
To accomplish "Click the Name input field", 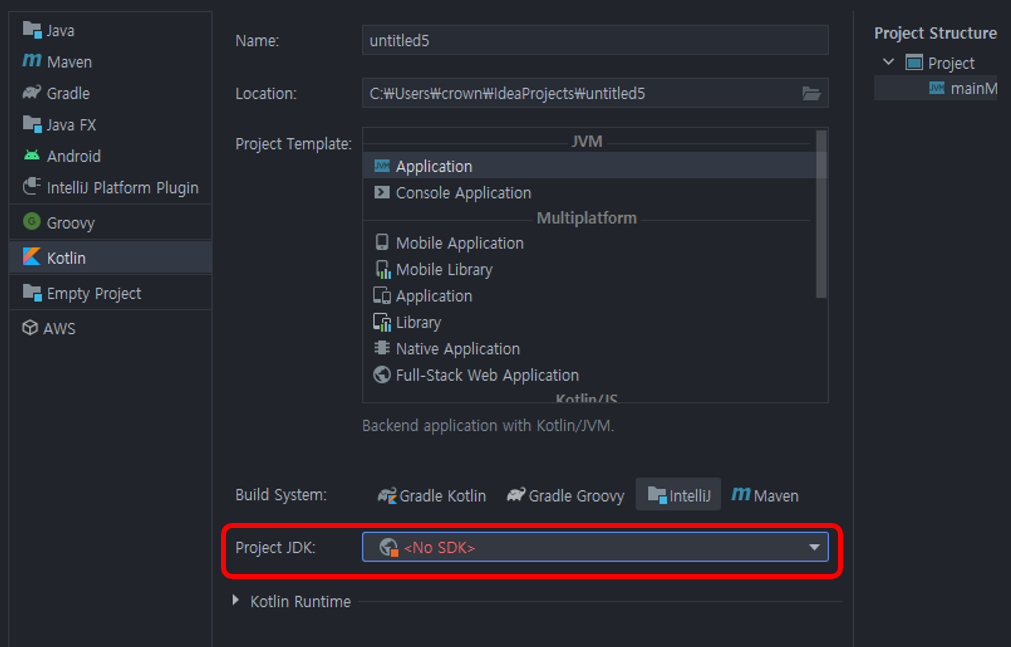I will 595,41.
